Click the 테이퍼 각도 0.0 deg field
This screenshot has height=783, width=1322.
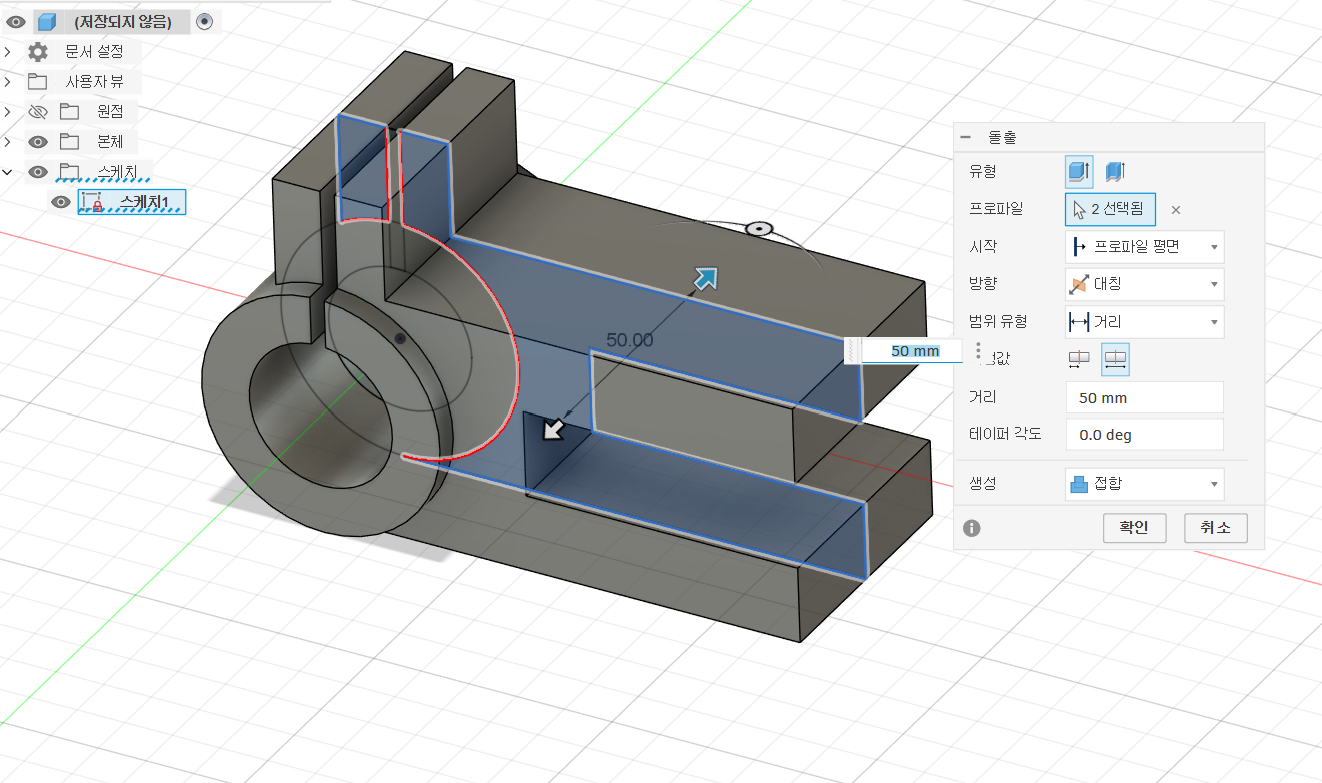point(1145,435)
